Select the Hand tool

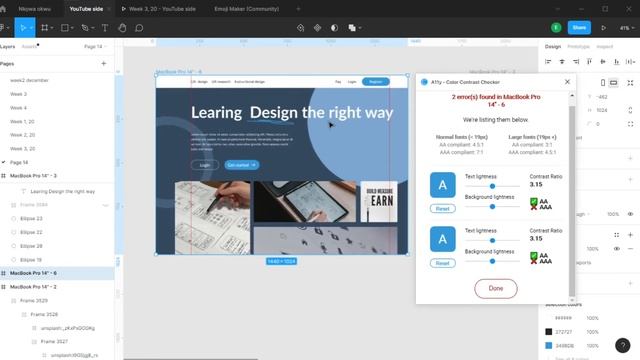point(122,28)
